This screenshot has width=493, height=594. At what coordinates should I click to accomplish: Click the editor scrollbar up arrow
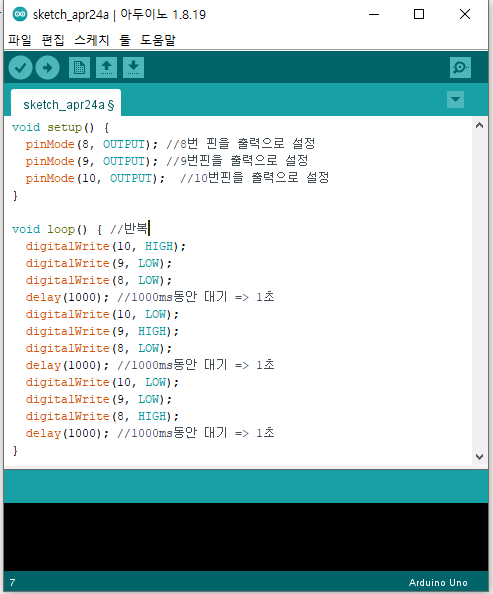(479, 125)
